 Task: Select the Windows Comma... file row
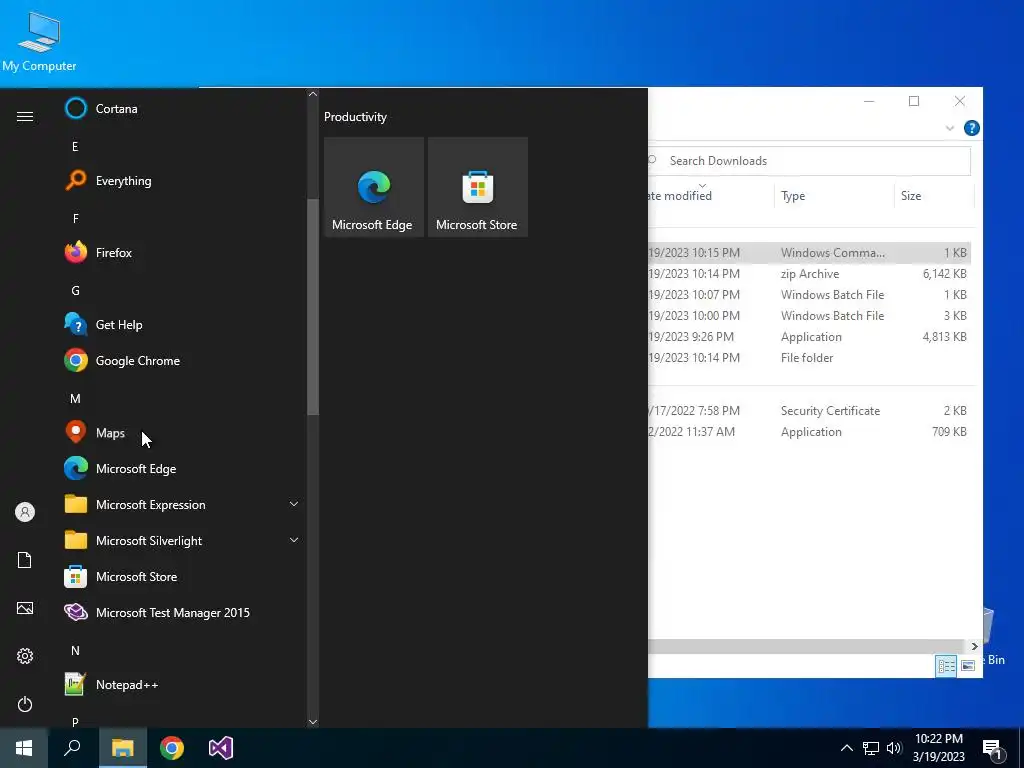coord(809,253)
